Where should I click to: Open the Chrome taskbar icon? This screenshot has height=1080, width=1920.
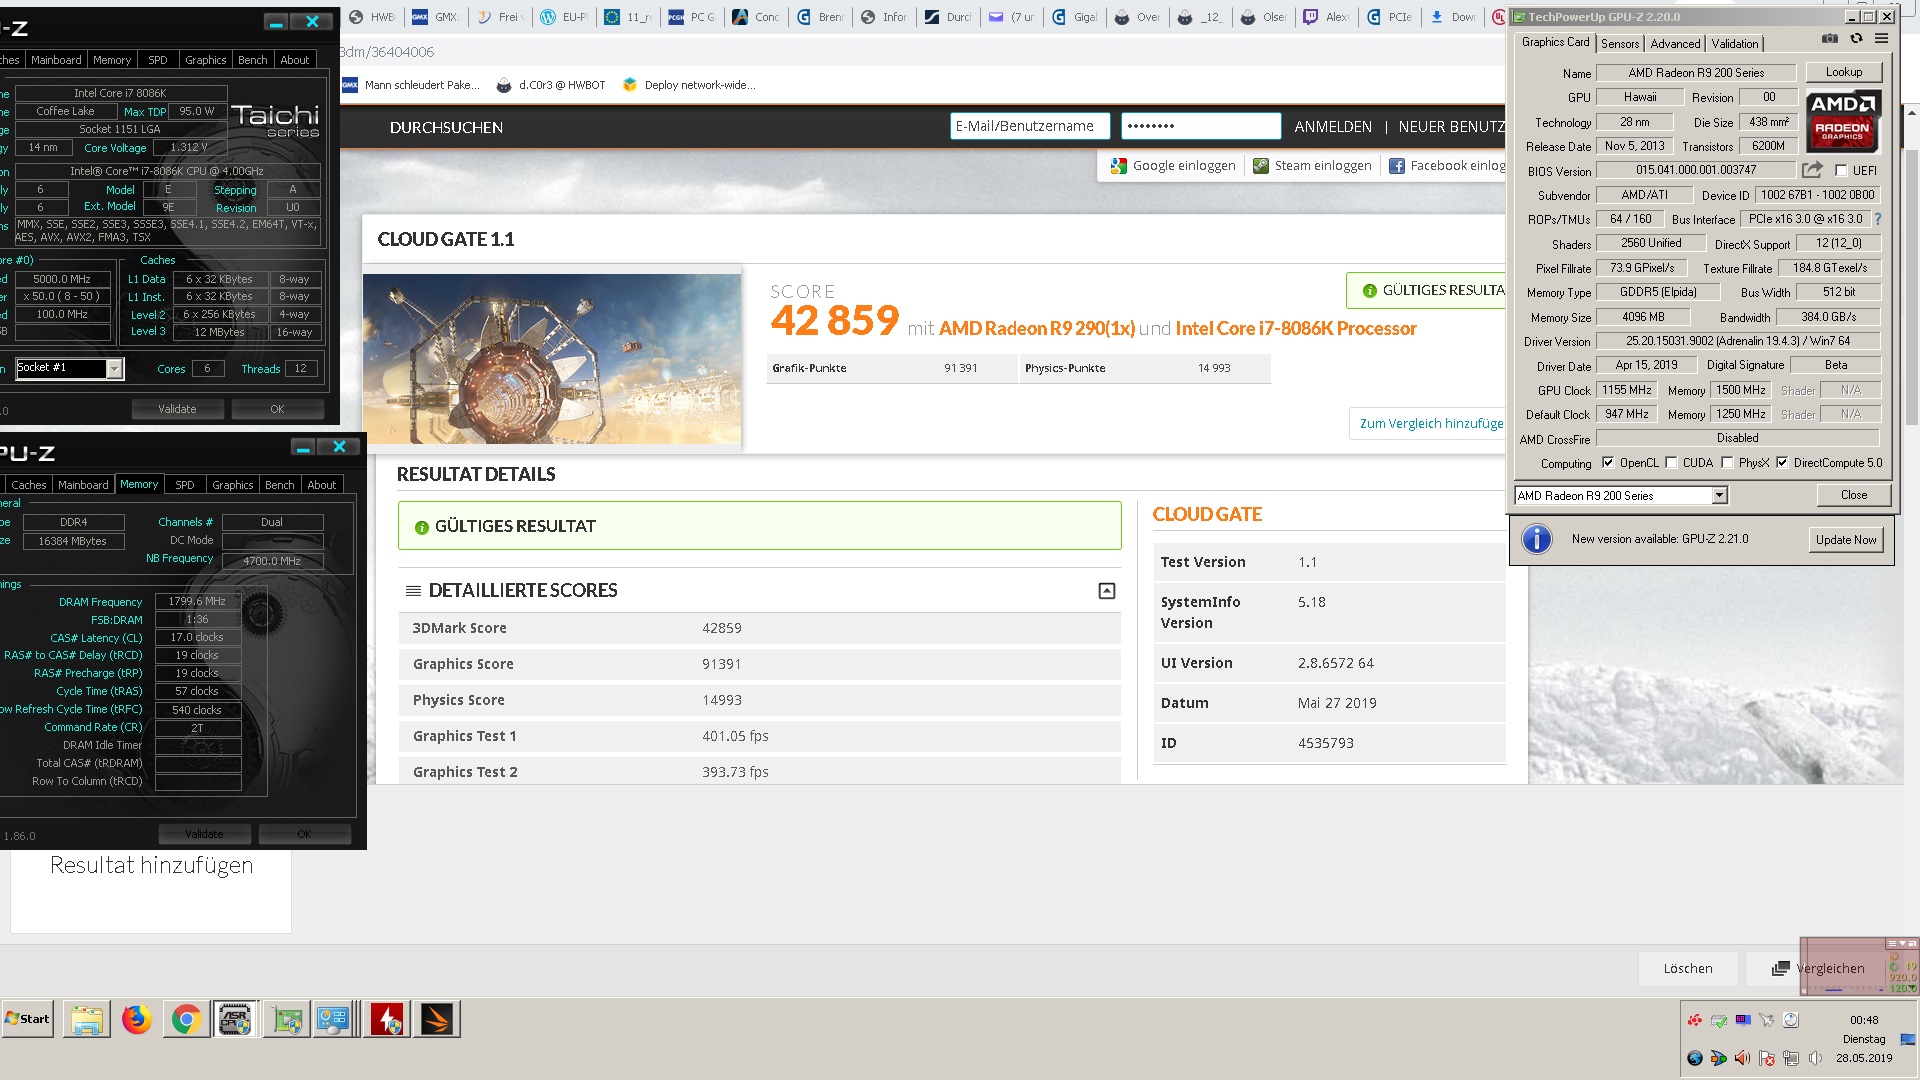point(186,1019)
